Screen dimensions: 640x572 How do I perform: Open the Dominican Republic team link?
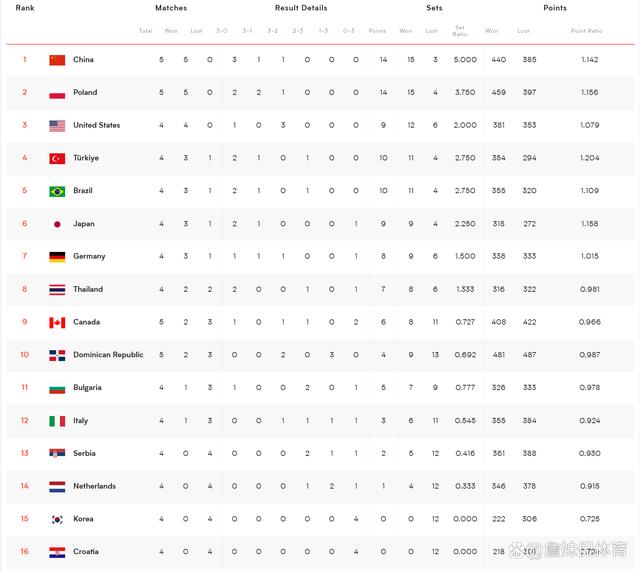click(108, 355)
